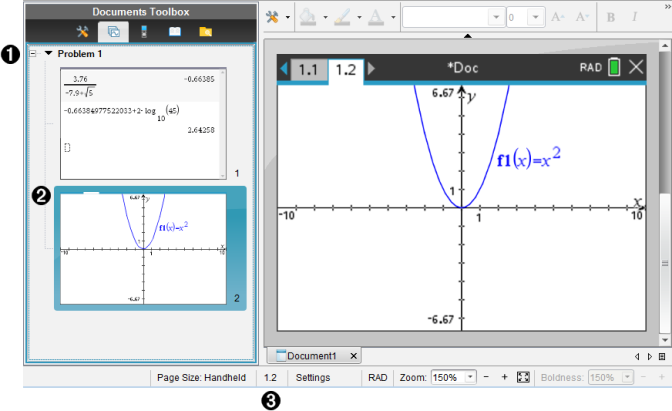This screenshot has width=672, height=411.
Task: Open Settings in the status bar
Action: 312,378
